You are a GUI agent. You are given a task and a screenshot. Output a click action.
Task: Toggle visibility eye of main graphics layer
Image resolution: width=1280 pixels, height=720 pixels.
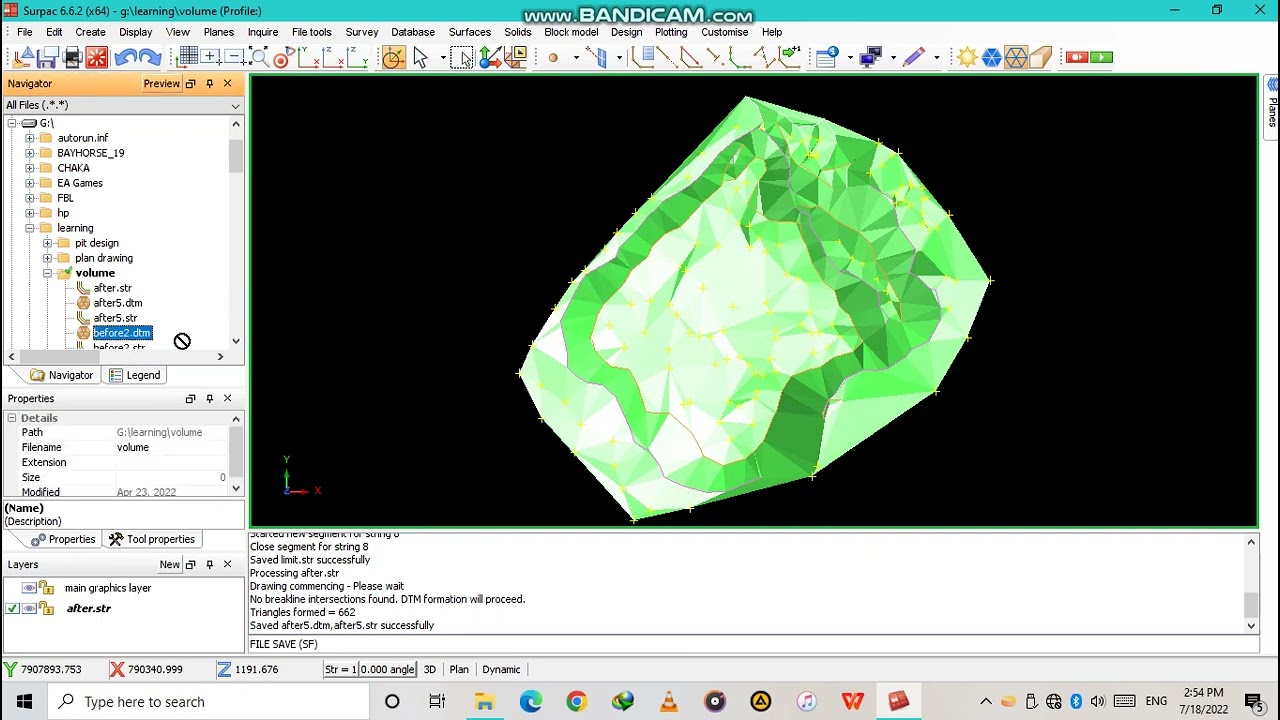(x=29, y=588)
